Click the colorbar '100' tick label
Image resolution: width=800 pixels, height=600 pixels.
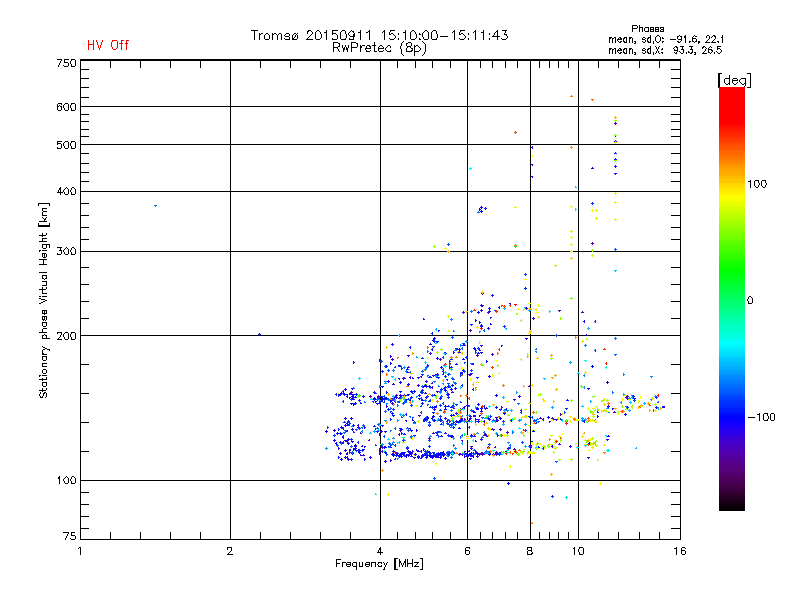coord(757,184)
